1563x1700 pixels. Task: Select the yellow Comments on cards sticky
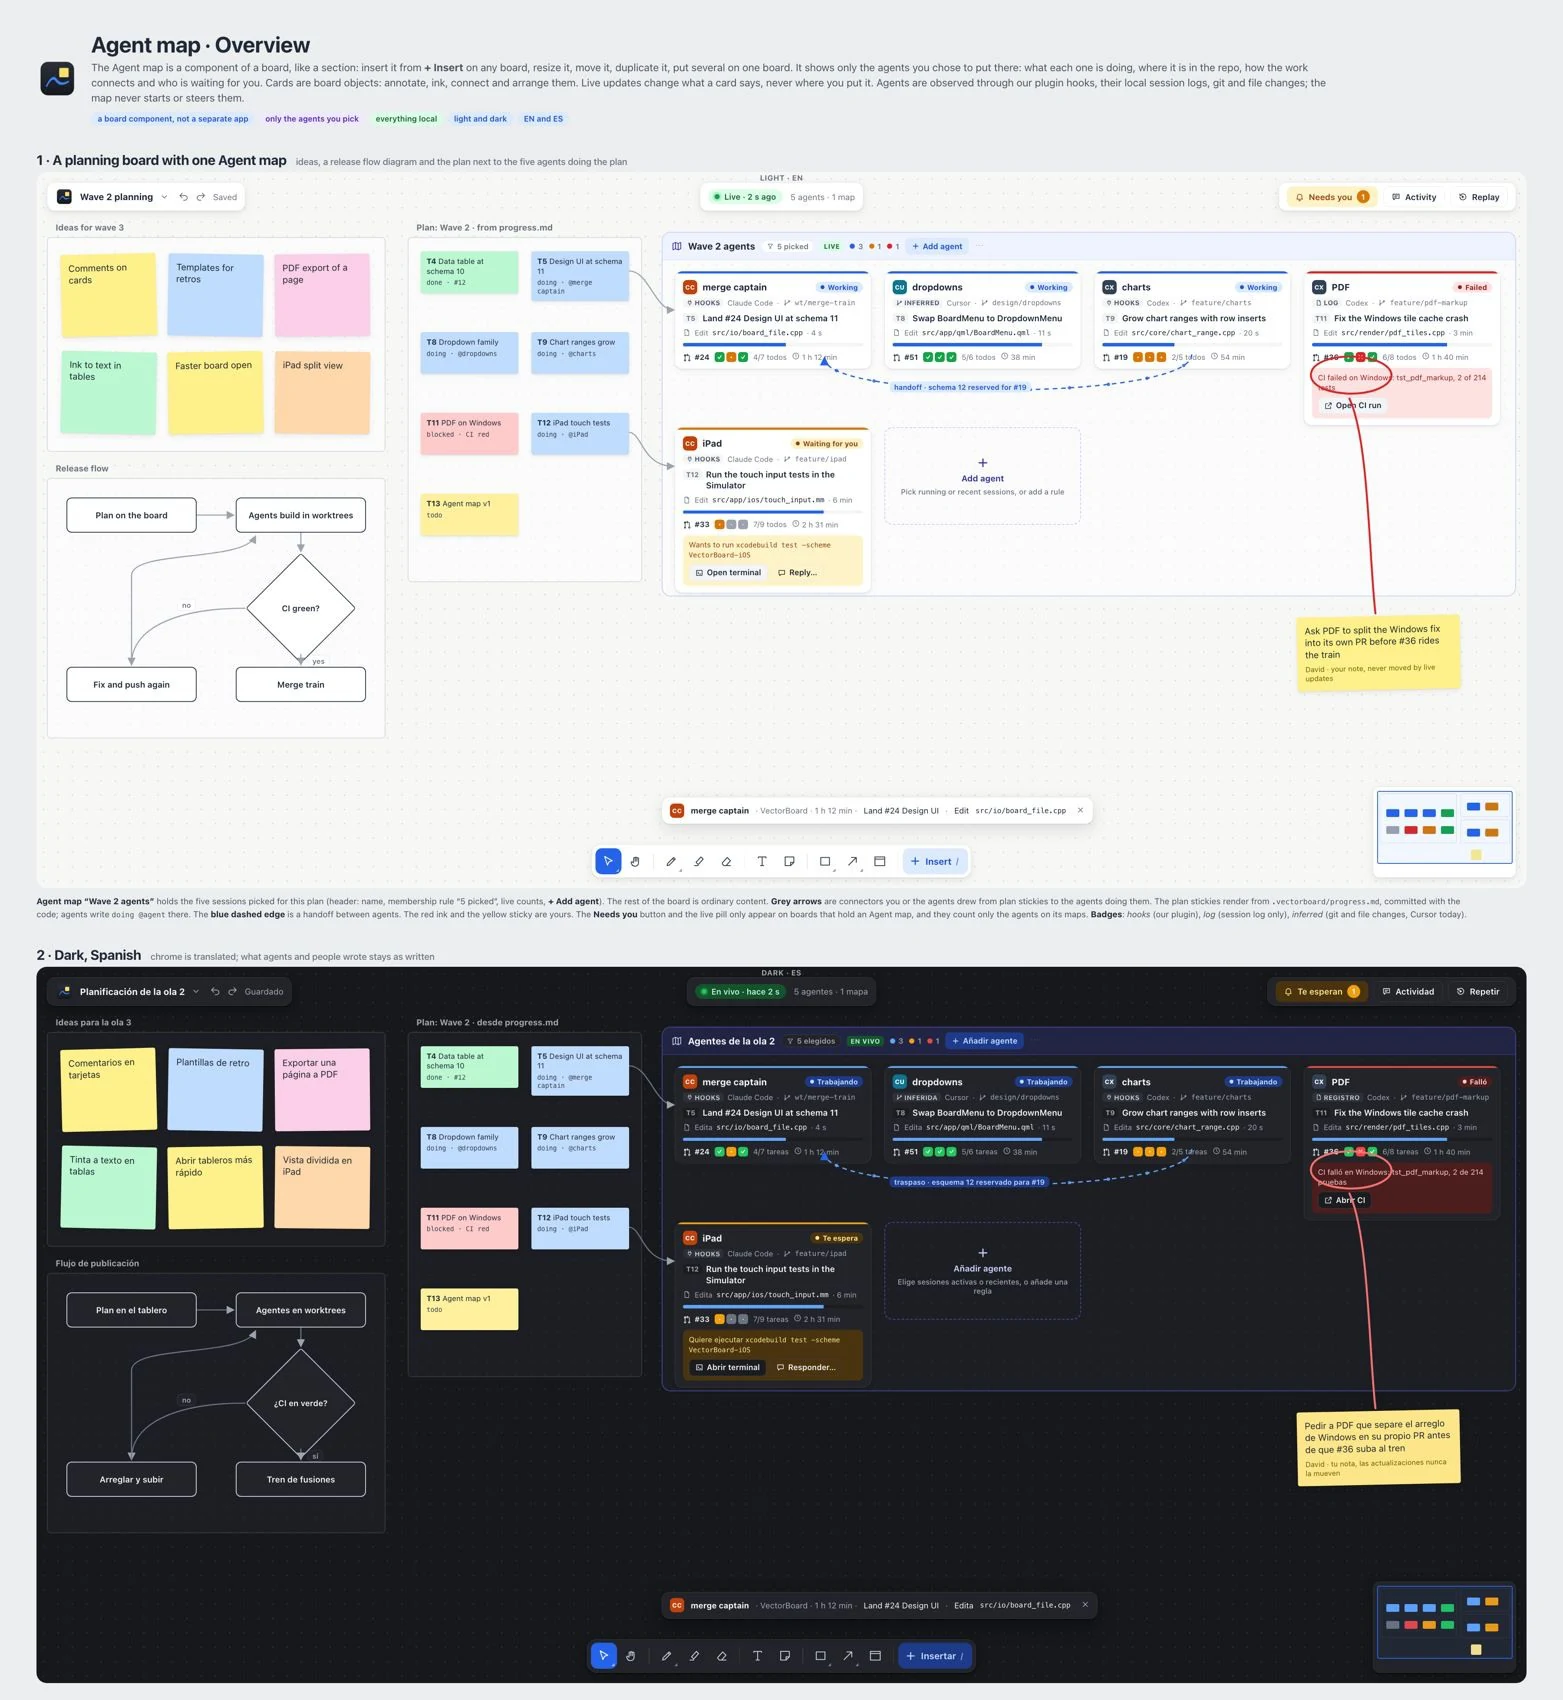[108, 295]
